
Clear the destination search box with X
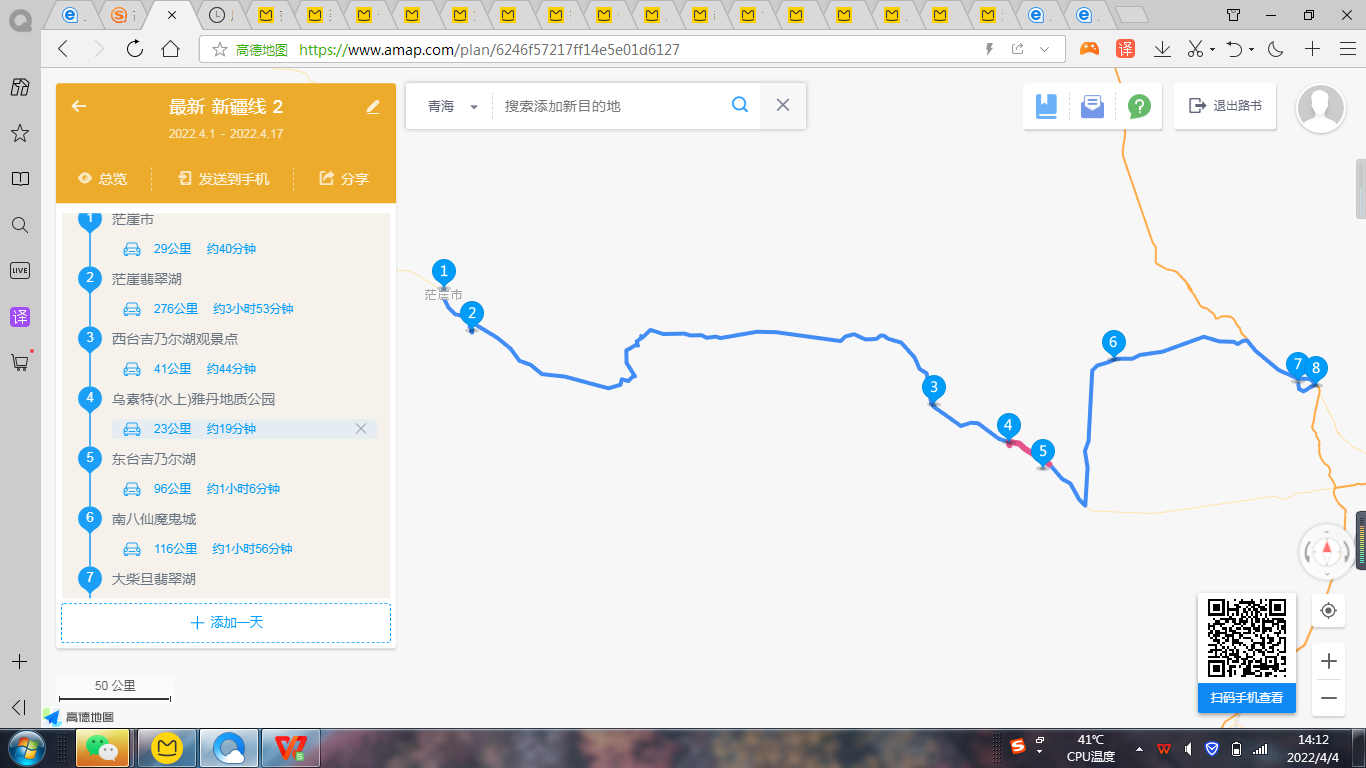(783, 105)
